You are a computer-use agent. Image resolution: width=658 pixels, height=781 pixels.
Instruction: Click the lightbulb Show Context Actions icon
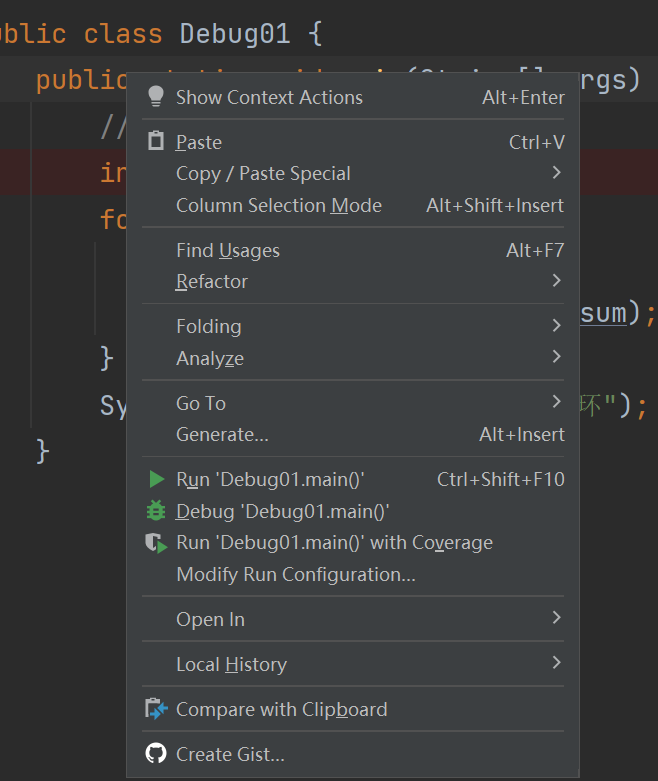tap(155, 97)
